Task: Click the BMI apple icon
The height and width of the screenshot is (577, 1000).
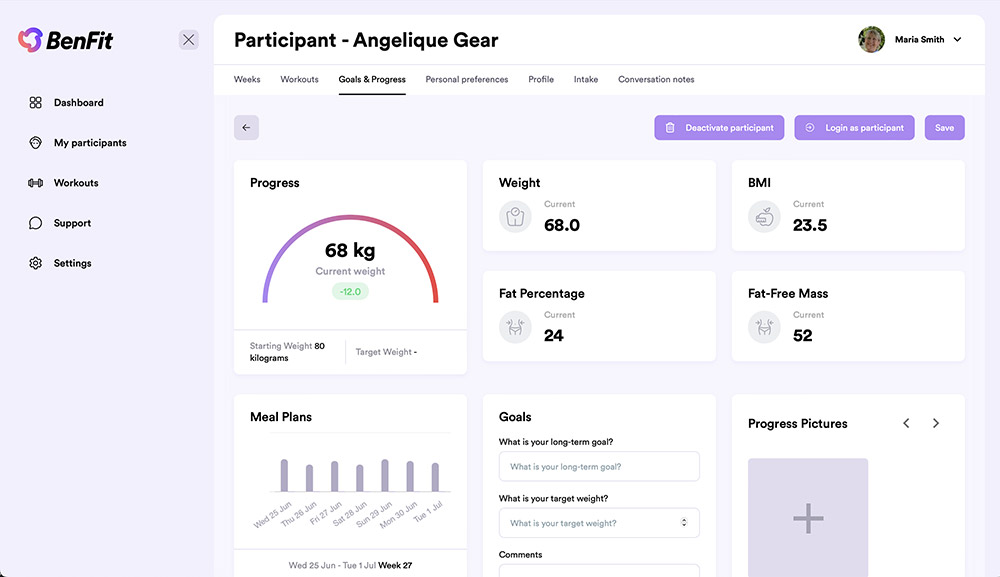Action: click(764, 216)
